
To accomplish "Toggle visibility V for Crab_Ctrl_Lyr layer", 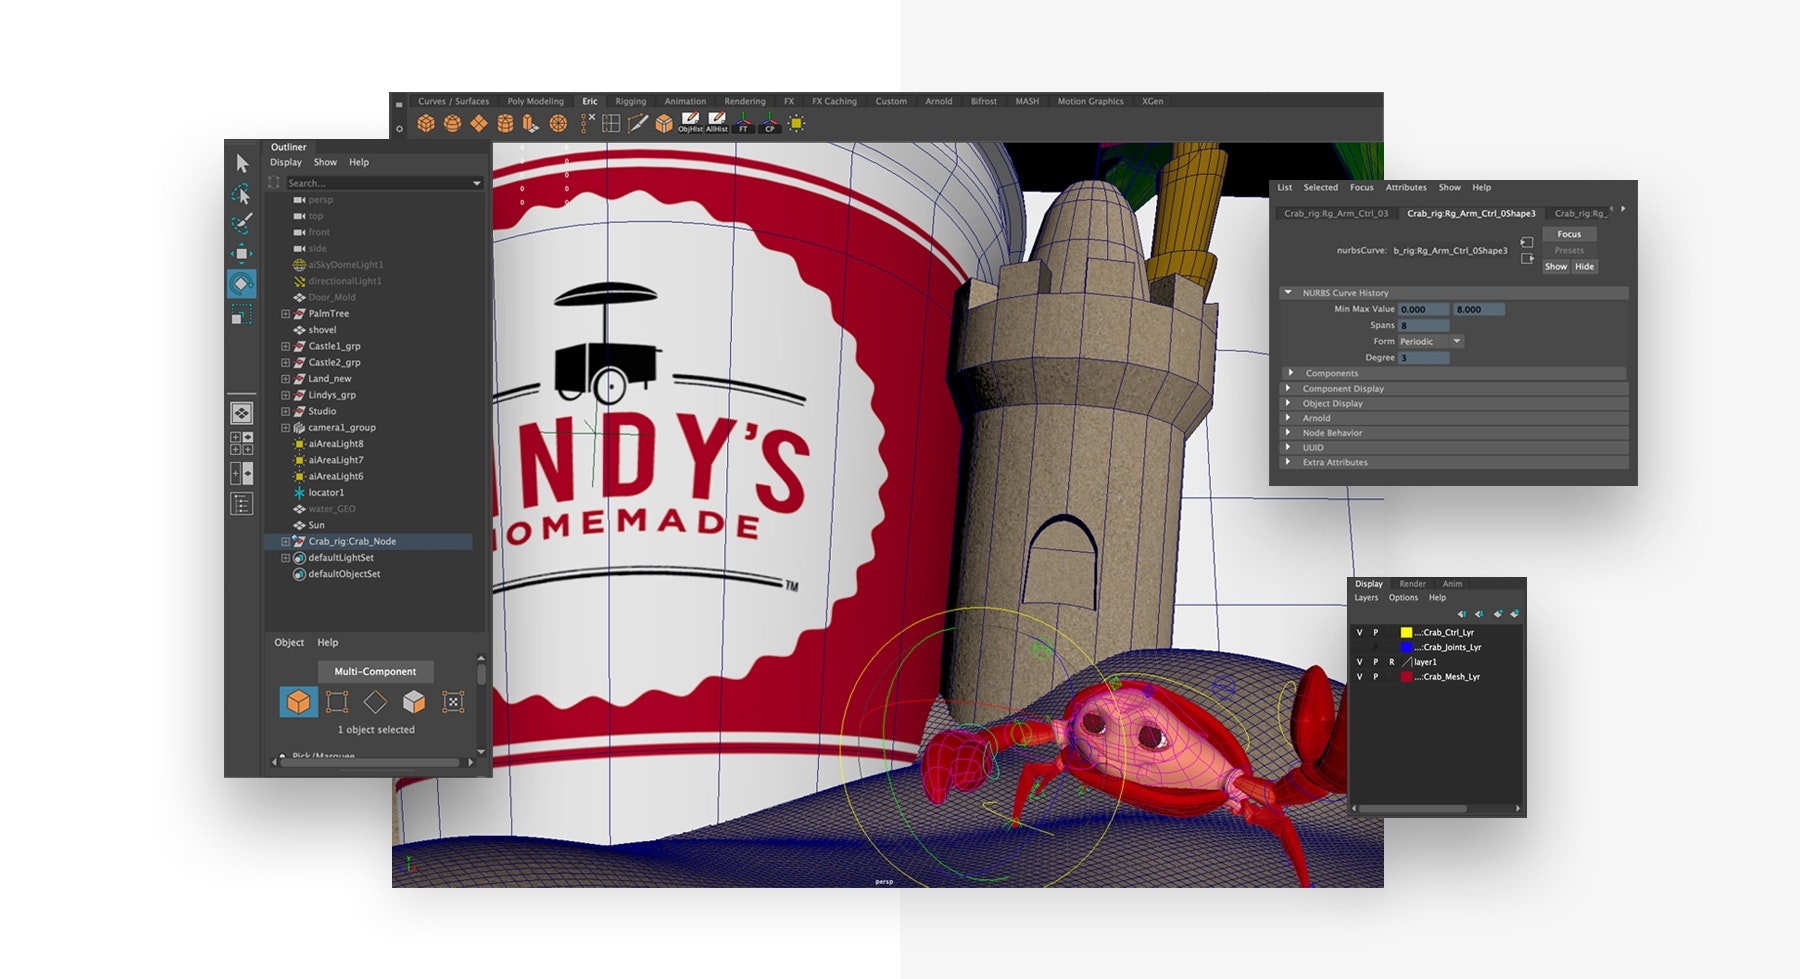I will (1359, 633).
